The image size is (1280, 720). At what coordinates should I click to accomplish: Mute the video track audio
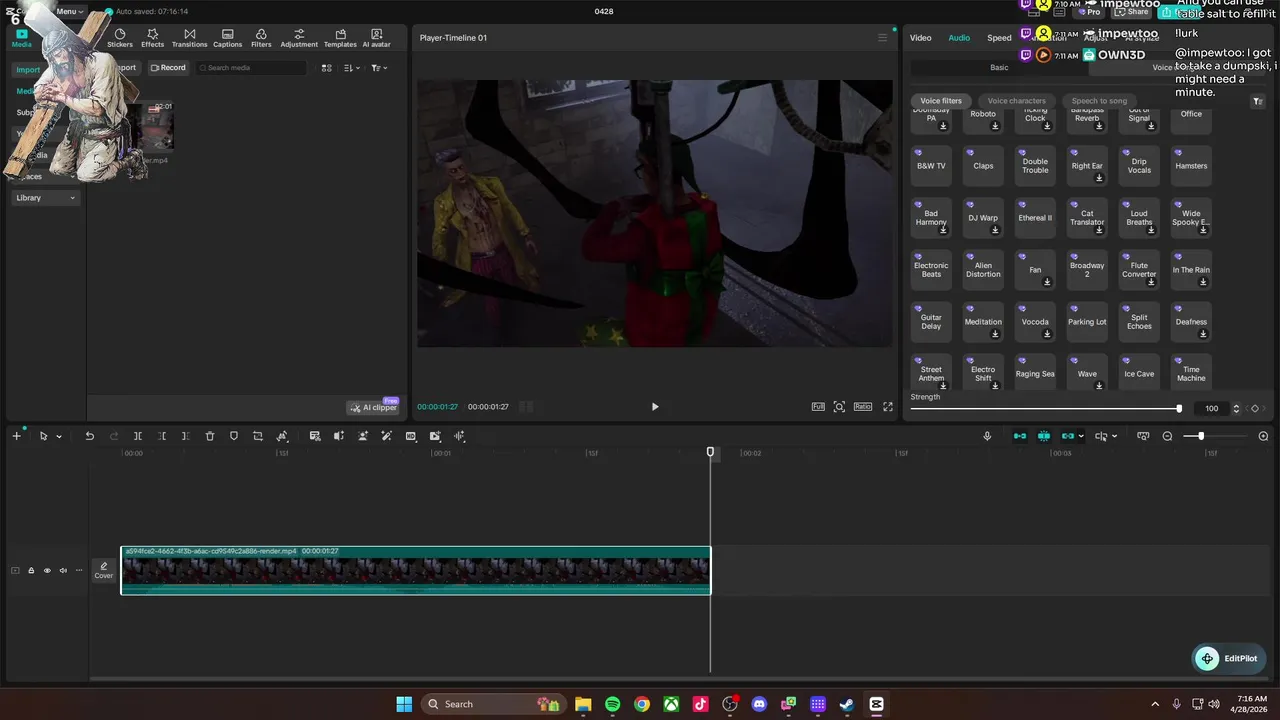tap(63, 571)
